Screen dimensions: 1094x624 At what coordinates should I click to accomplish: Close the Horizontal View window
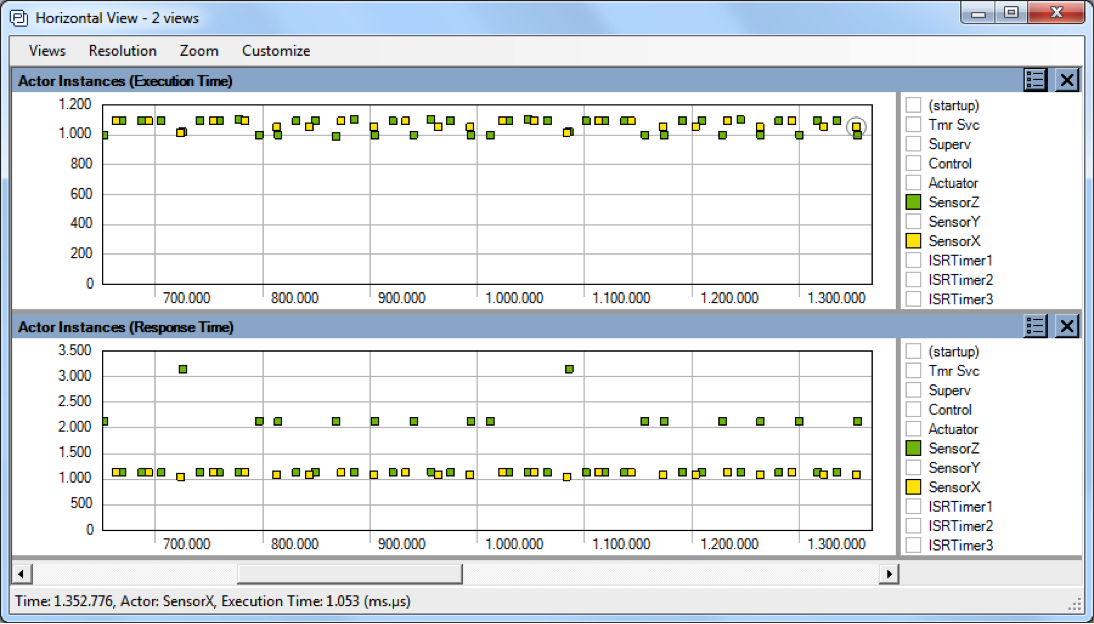click(1056, 13)
